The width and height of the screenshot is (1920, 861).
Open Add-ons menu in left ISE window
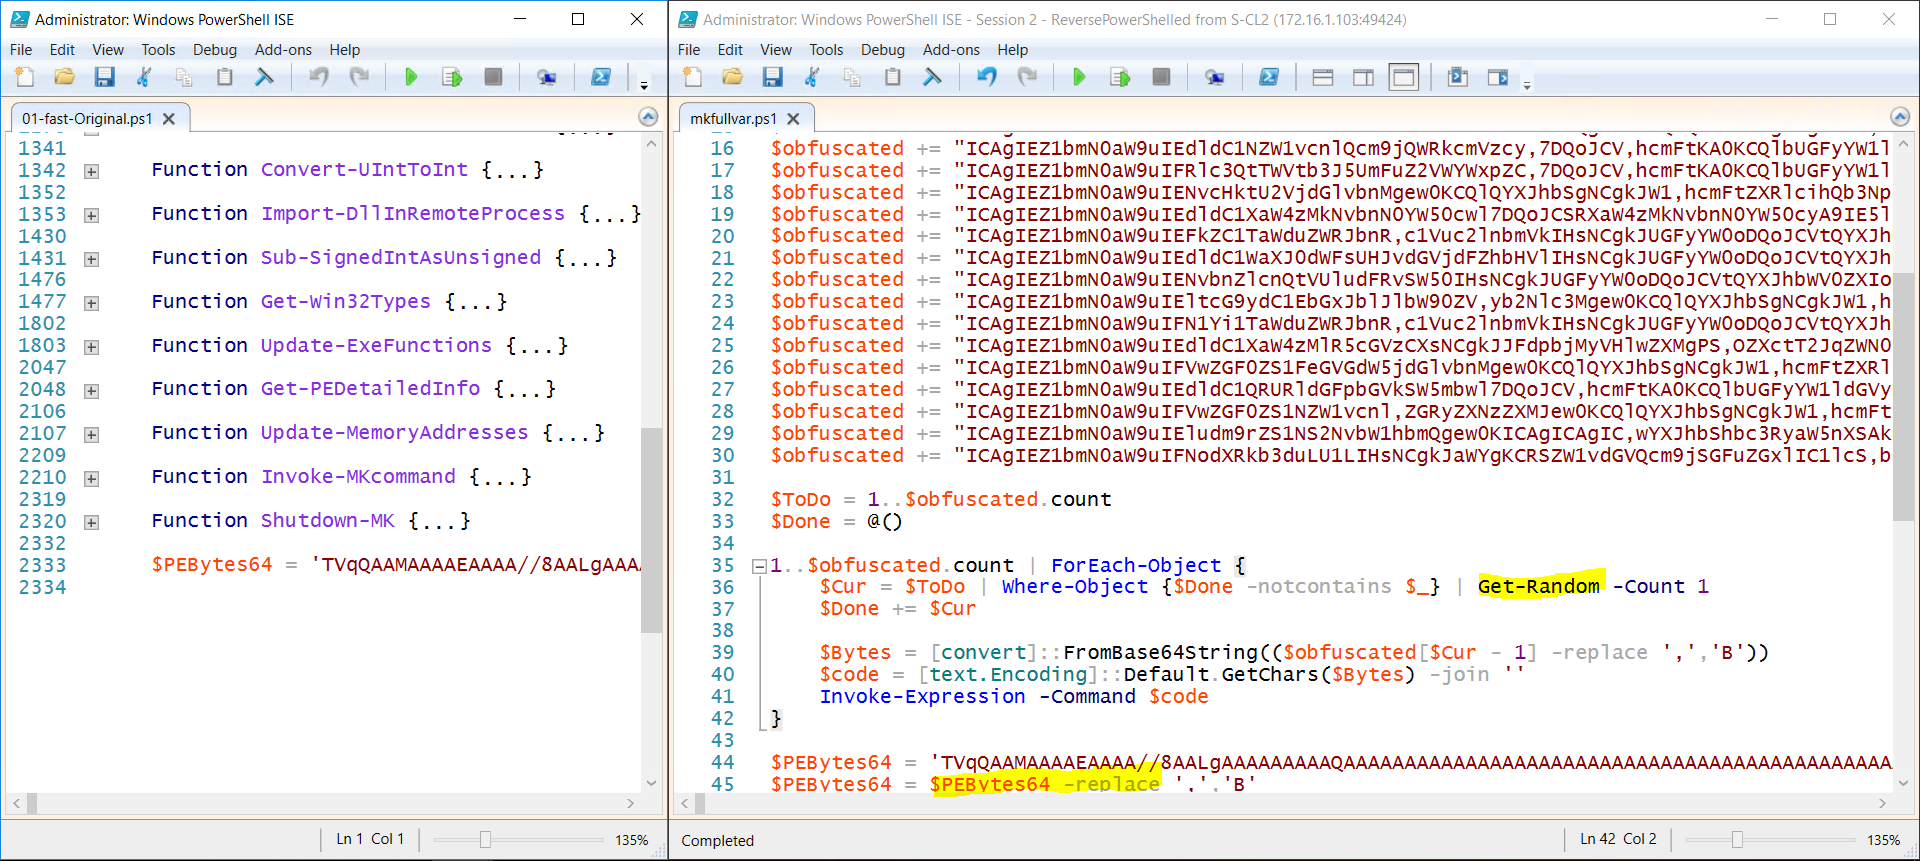[283, 49]
